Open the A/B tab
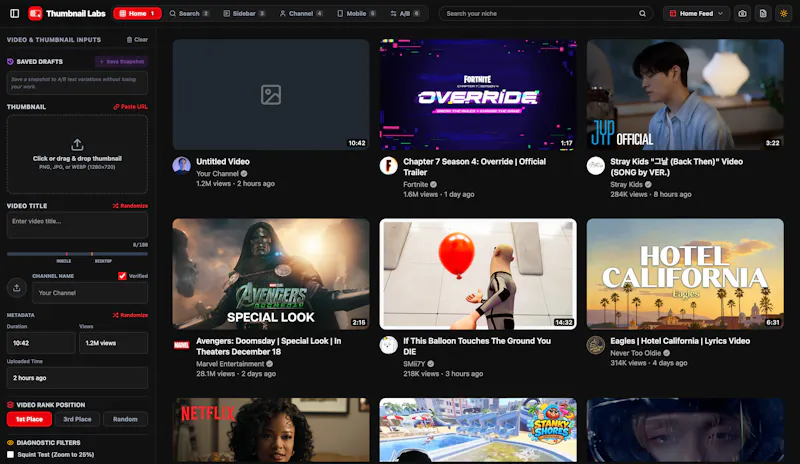This screenshot has width=800, height=464. tap(405, 13)
